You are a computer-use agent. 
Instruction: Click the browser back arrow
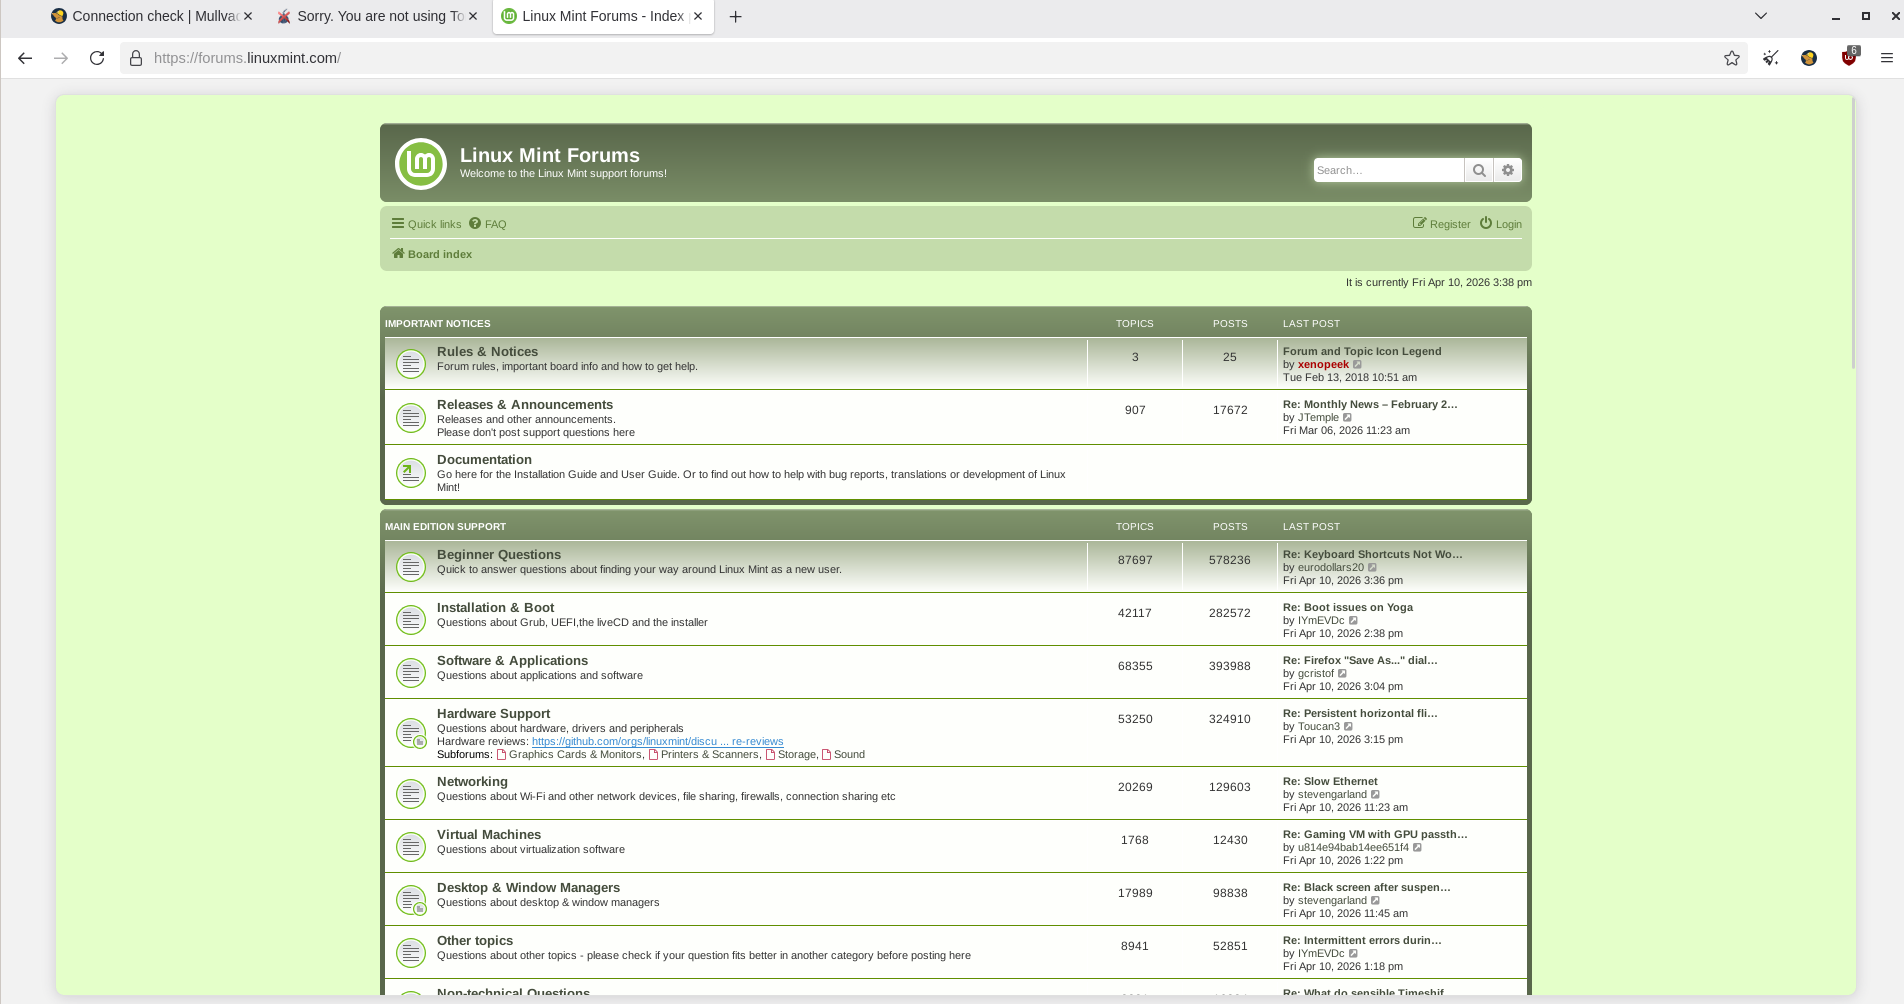(x=25, y=58)
